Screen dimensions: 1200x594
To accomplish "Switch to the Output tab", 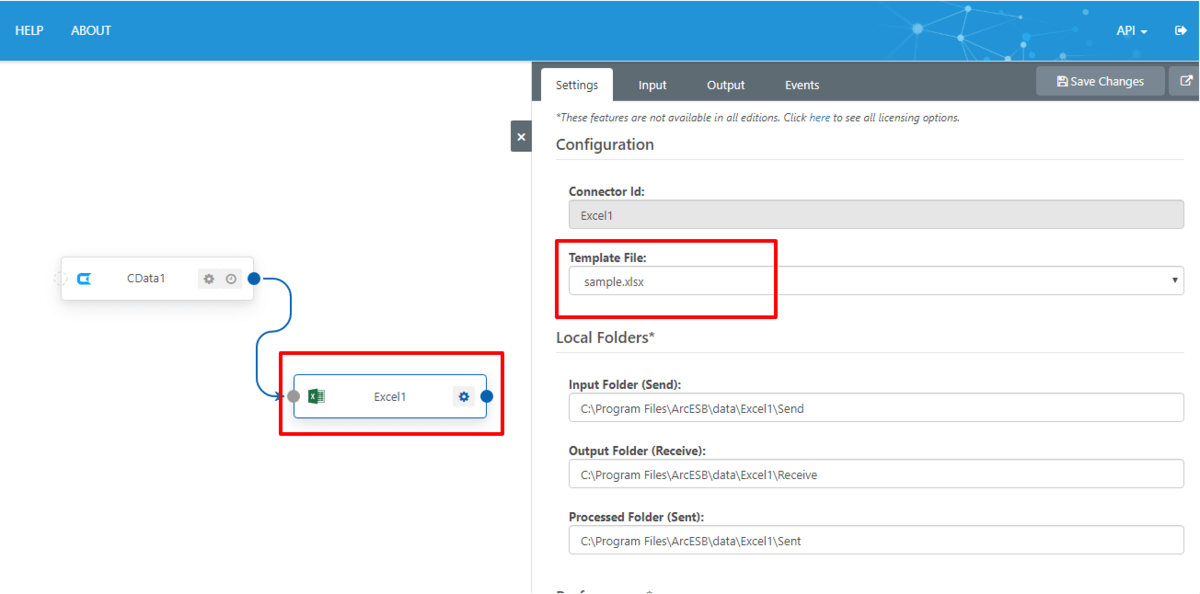I will pyautogui.click(x=726, y=85).
